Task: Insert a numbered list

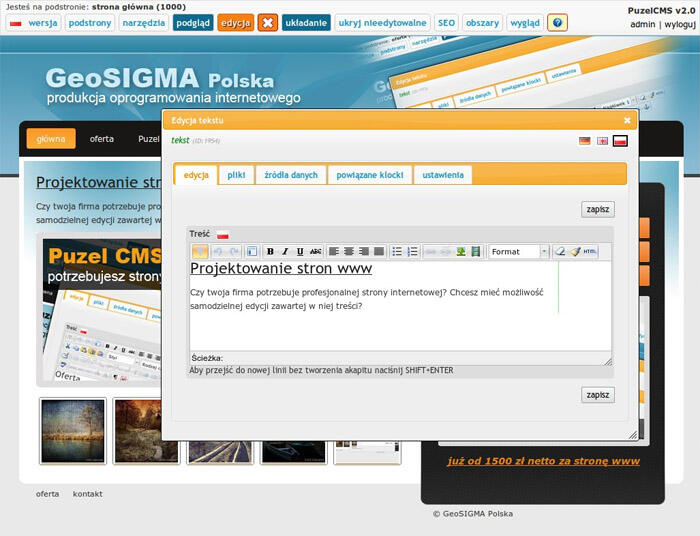Action: (x=413, y=252)
